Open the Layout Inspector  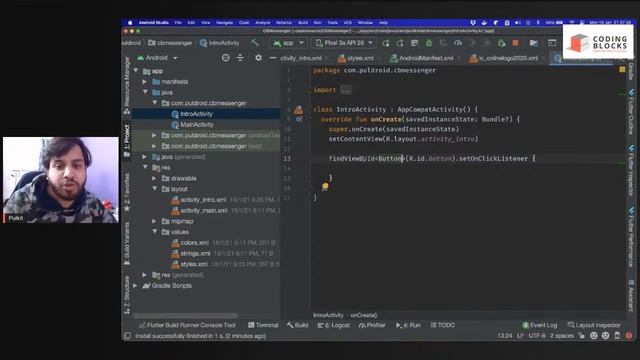(594, 325)
